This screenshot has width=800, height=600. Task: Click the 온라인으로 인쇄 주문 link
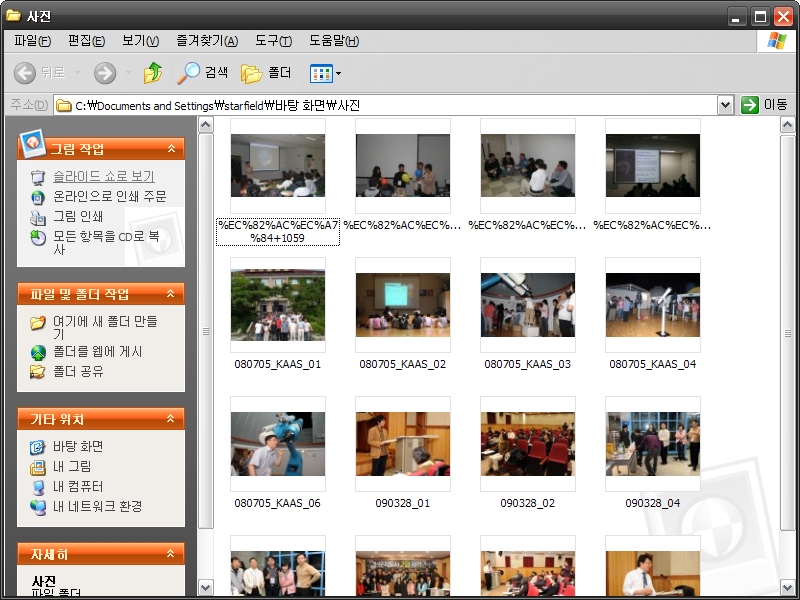[110, 196]
